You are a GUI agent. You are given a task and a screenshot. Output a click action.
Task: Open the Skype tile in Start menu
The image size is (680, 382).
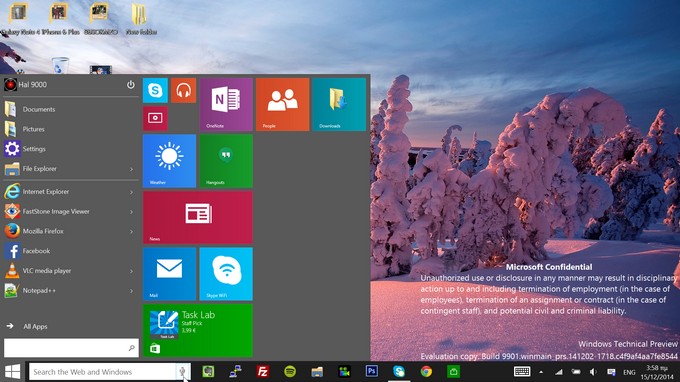[155, 90]
